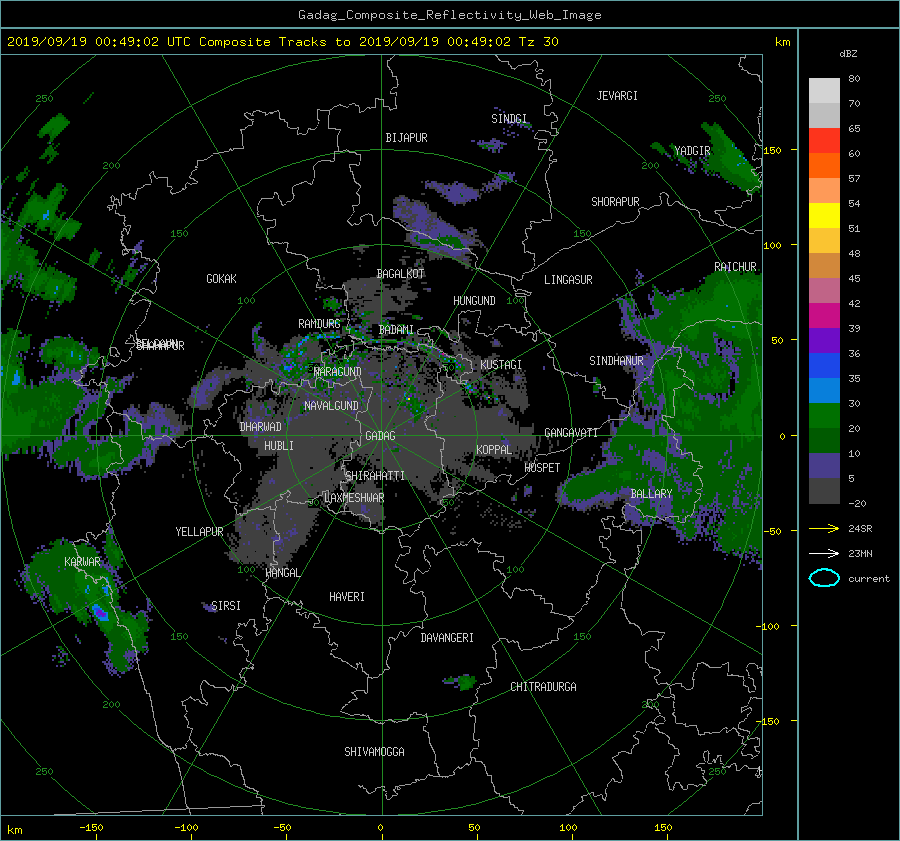900x841 pixels.
Task: Select the RAMDURG place label
Action: pyautogui.click(x=319, y=324)
